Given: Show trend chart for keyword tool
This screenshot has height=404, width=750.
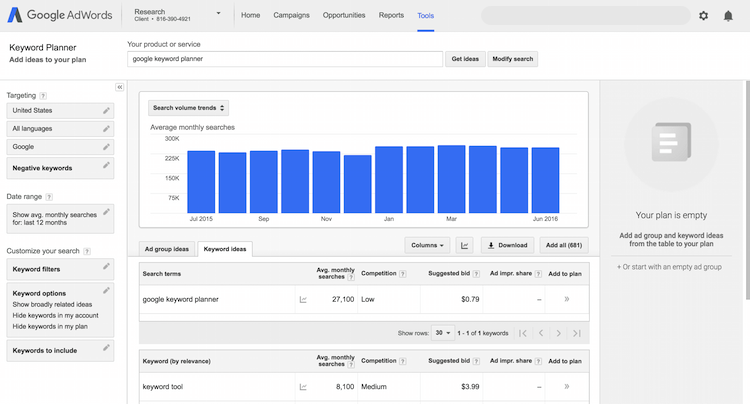Looking at the screenshot, I should point(303,387).
